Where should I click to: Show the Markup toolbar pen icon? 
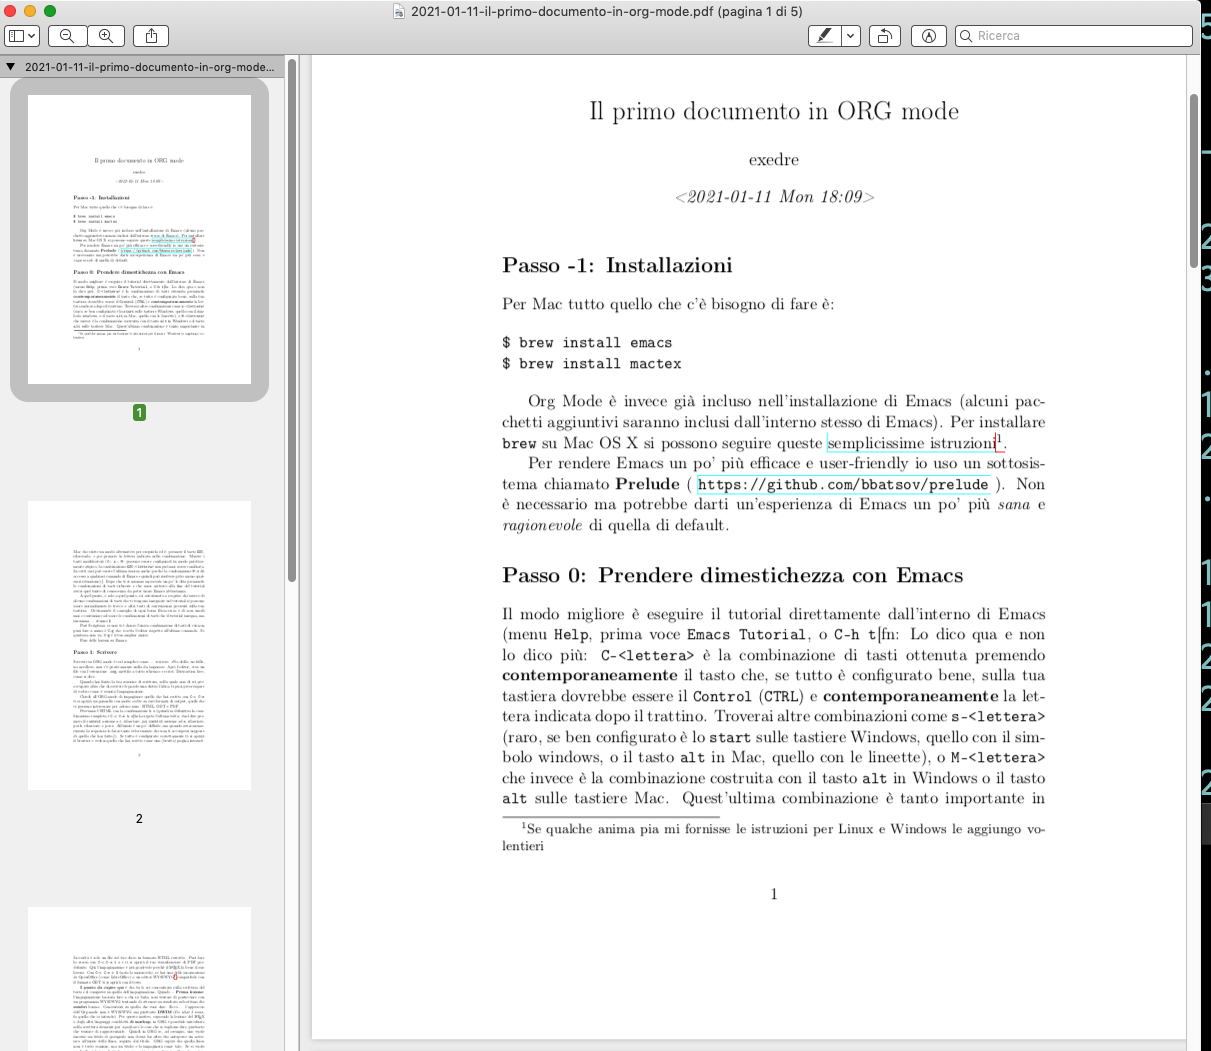928,35
